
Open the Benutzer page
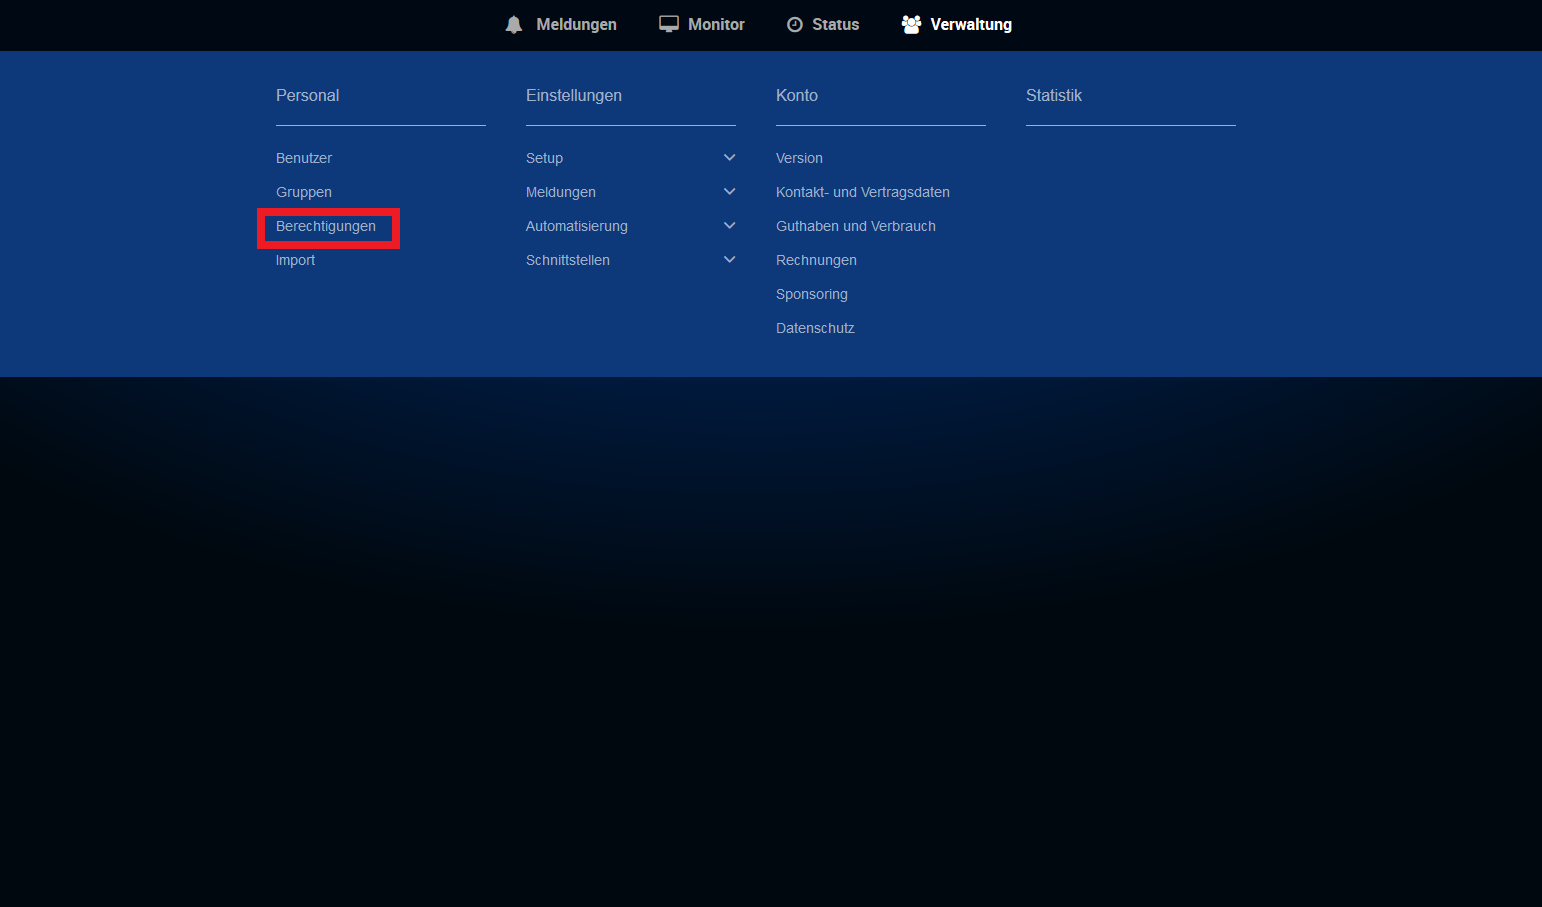point(304,158)
